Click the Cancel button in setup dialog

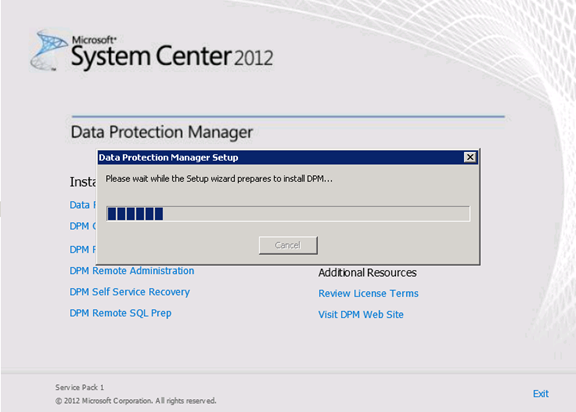click(x=288, y=245)
